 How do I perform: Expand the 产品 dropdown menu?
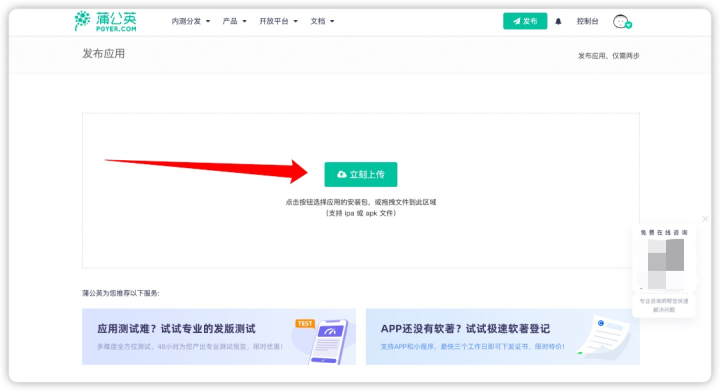pyautogui.click(x=234, y=21)
